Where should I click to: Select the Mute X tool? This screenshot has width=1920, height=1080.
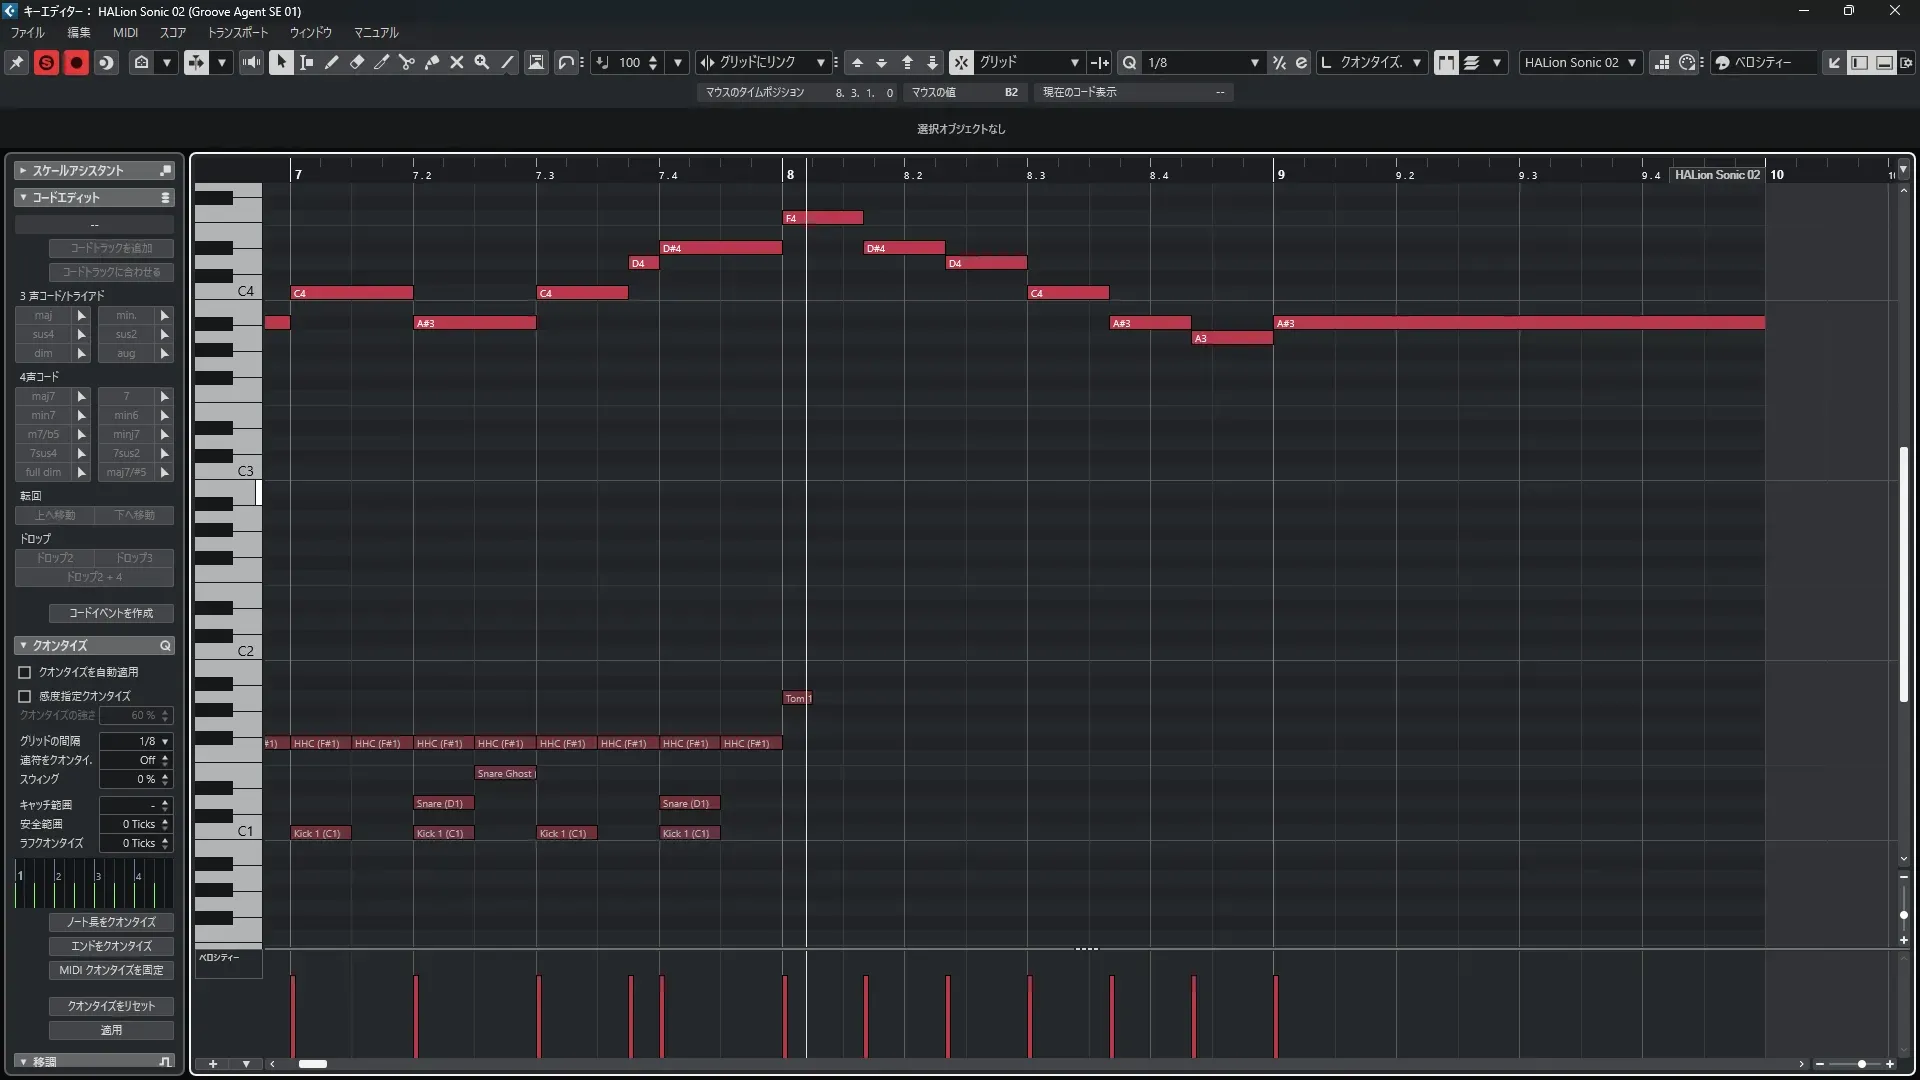click(x=457, y=62)
